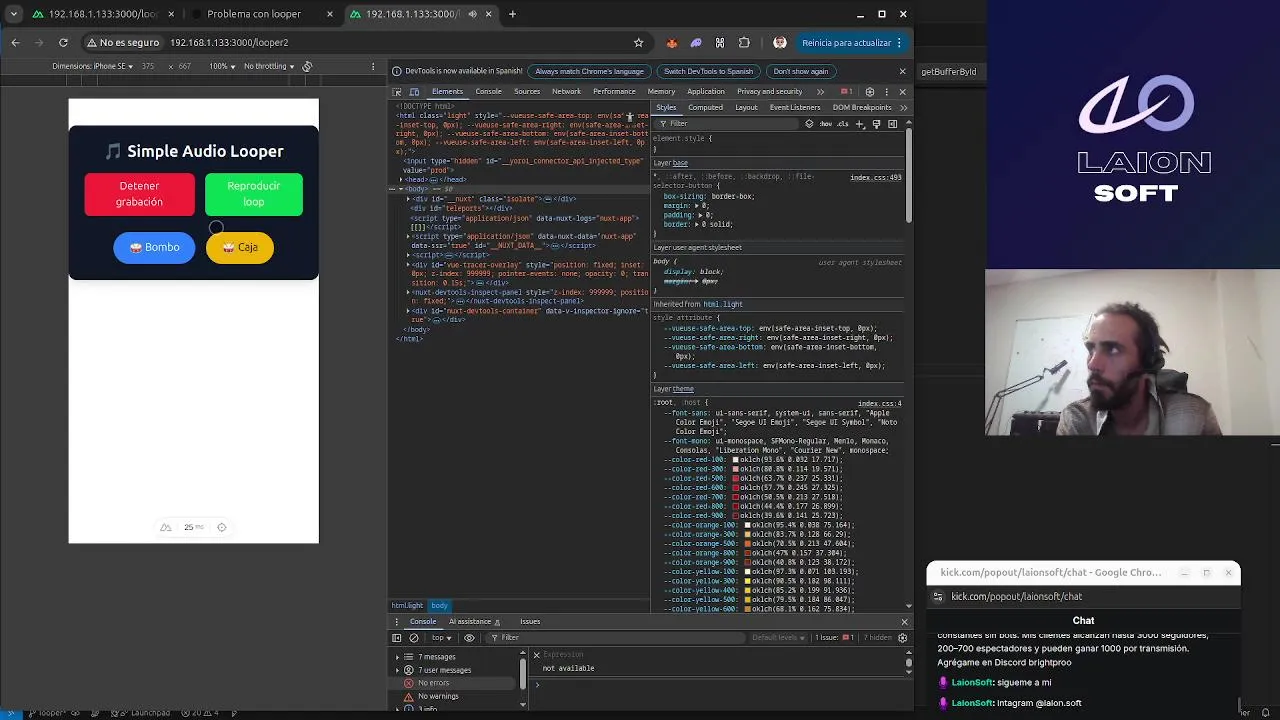Viewport: 1280px width, 720px height.
Task: Open the Dimensions iPhone SE dropdown
Action: click(91, 66)
